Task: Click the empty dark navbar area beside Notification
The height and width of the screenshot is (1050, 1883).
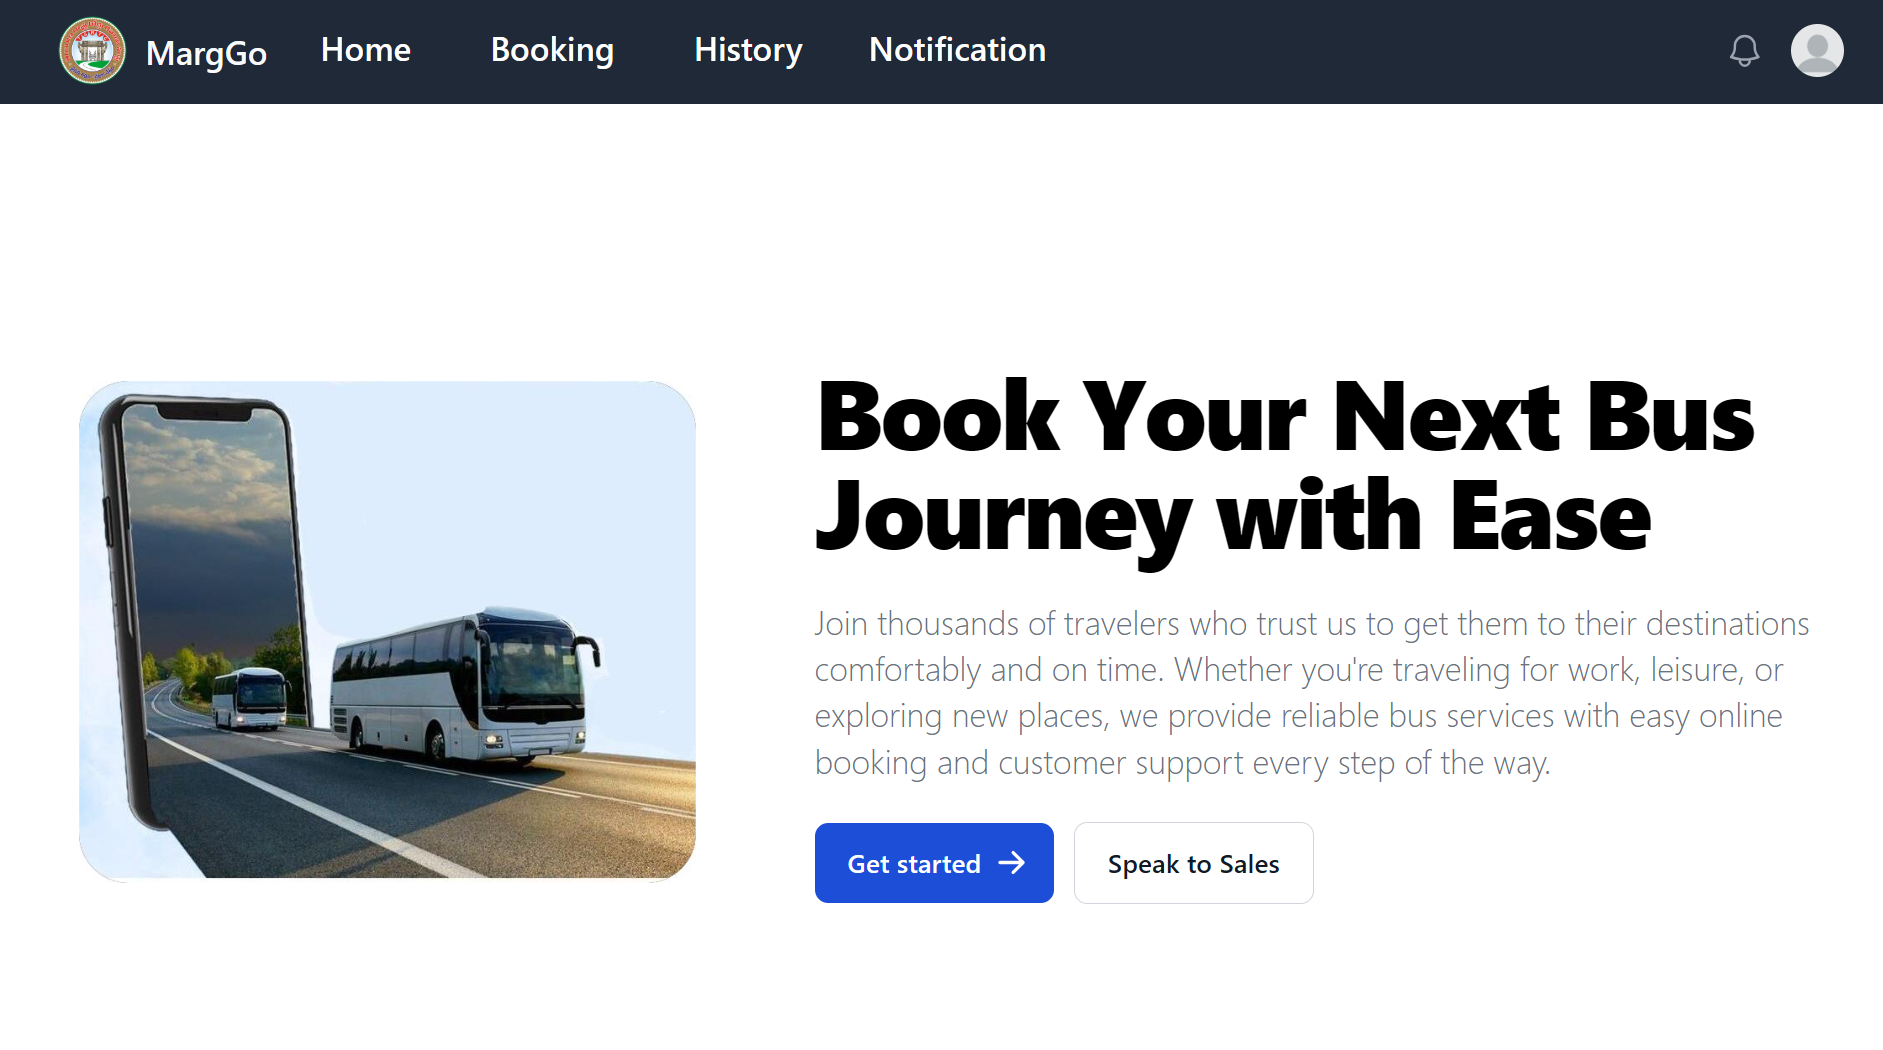Action: click(1380, 51)
